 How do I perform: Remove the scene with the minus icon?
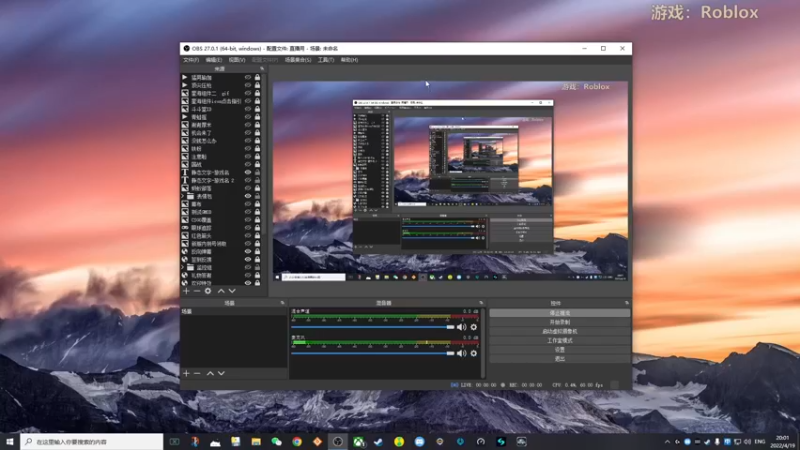coord(197,373)
